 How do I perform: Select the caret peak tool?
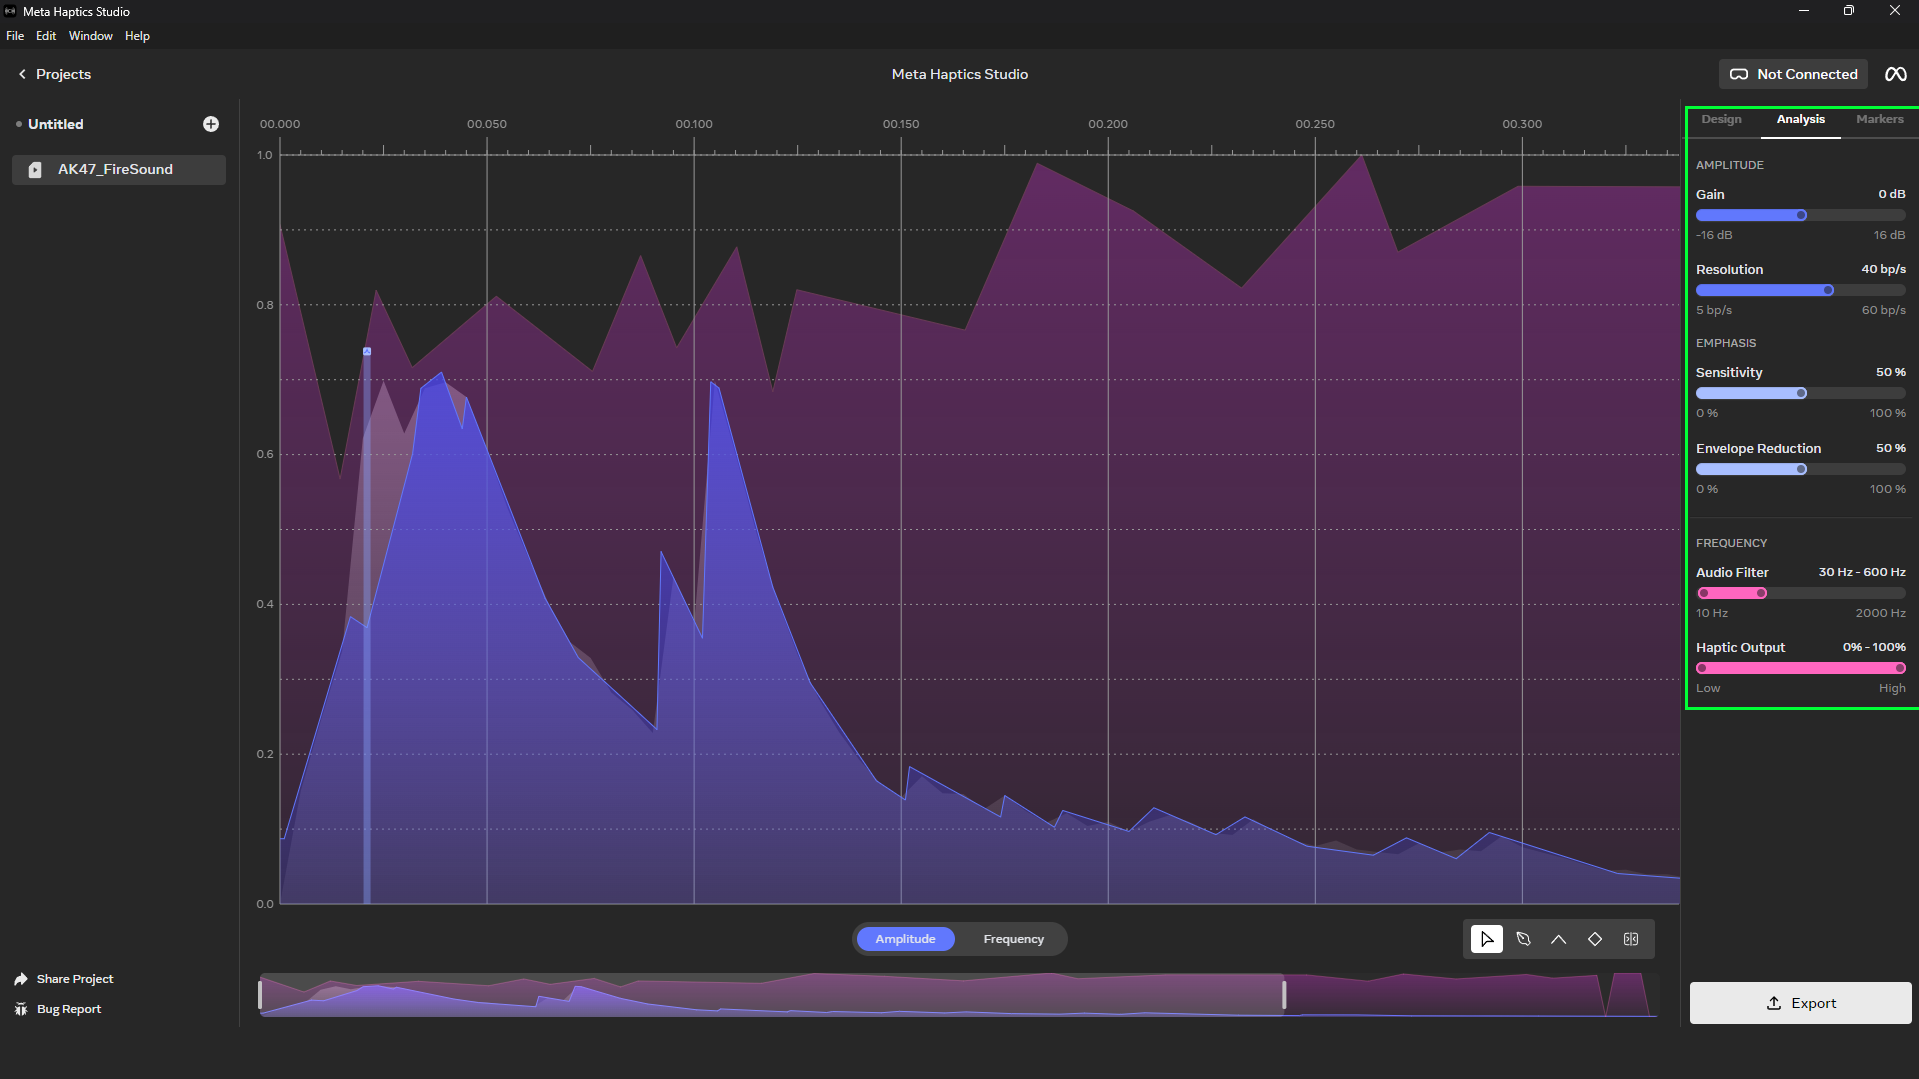pyautogui.click(x=1559, y=939)
